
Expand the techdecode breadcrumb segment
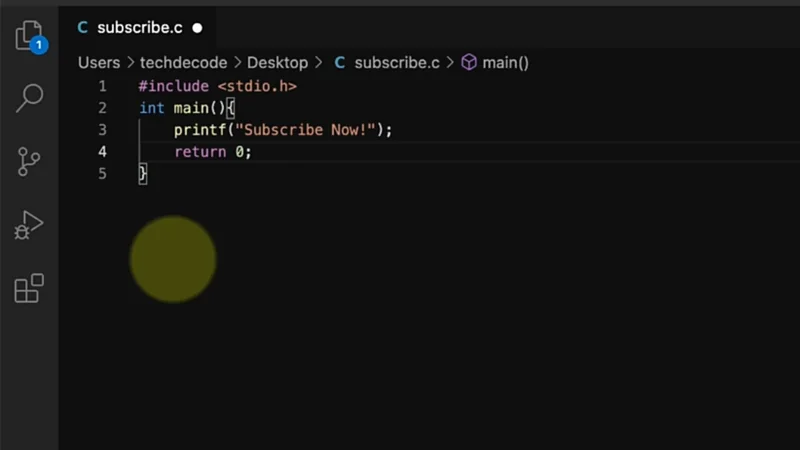[183, 62]
